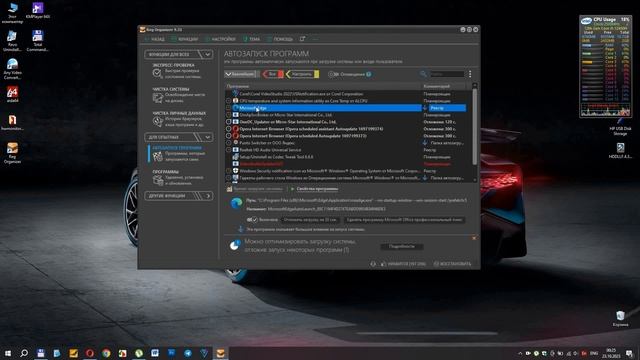Collapse the ДЛЯ ОПЫТНЫХ section

(x=178, y=137)
